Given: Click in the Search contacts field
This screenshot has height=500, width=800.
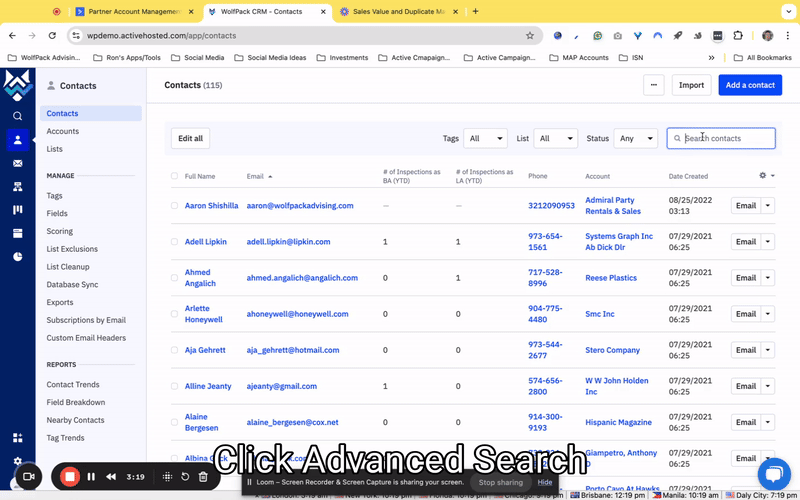Looking at the screenshot, I should (721, 138).
